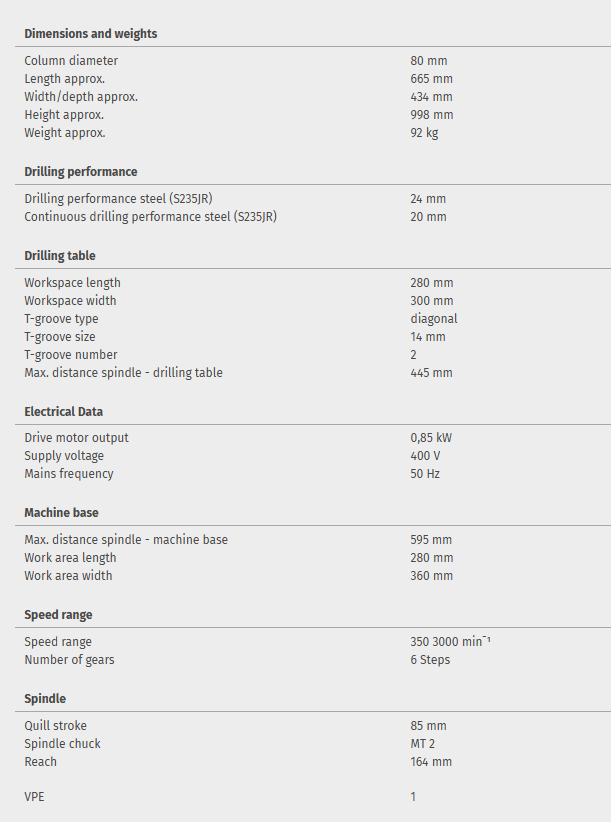This screenshot has height=822, width=611.
Task: Select the T-groove type label
Action: [61, 319]
